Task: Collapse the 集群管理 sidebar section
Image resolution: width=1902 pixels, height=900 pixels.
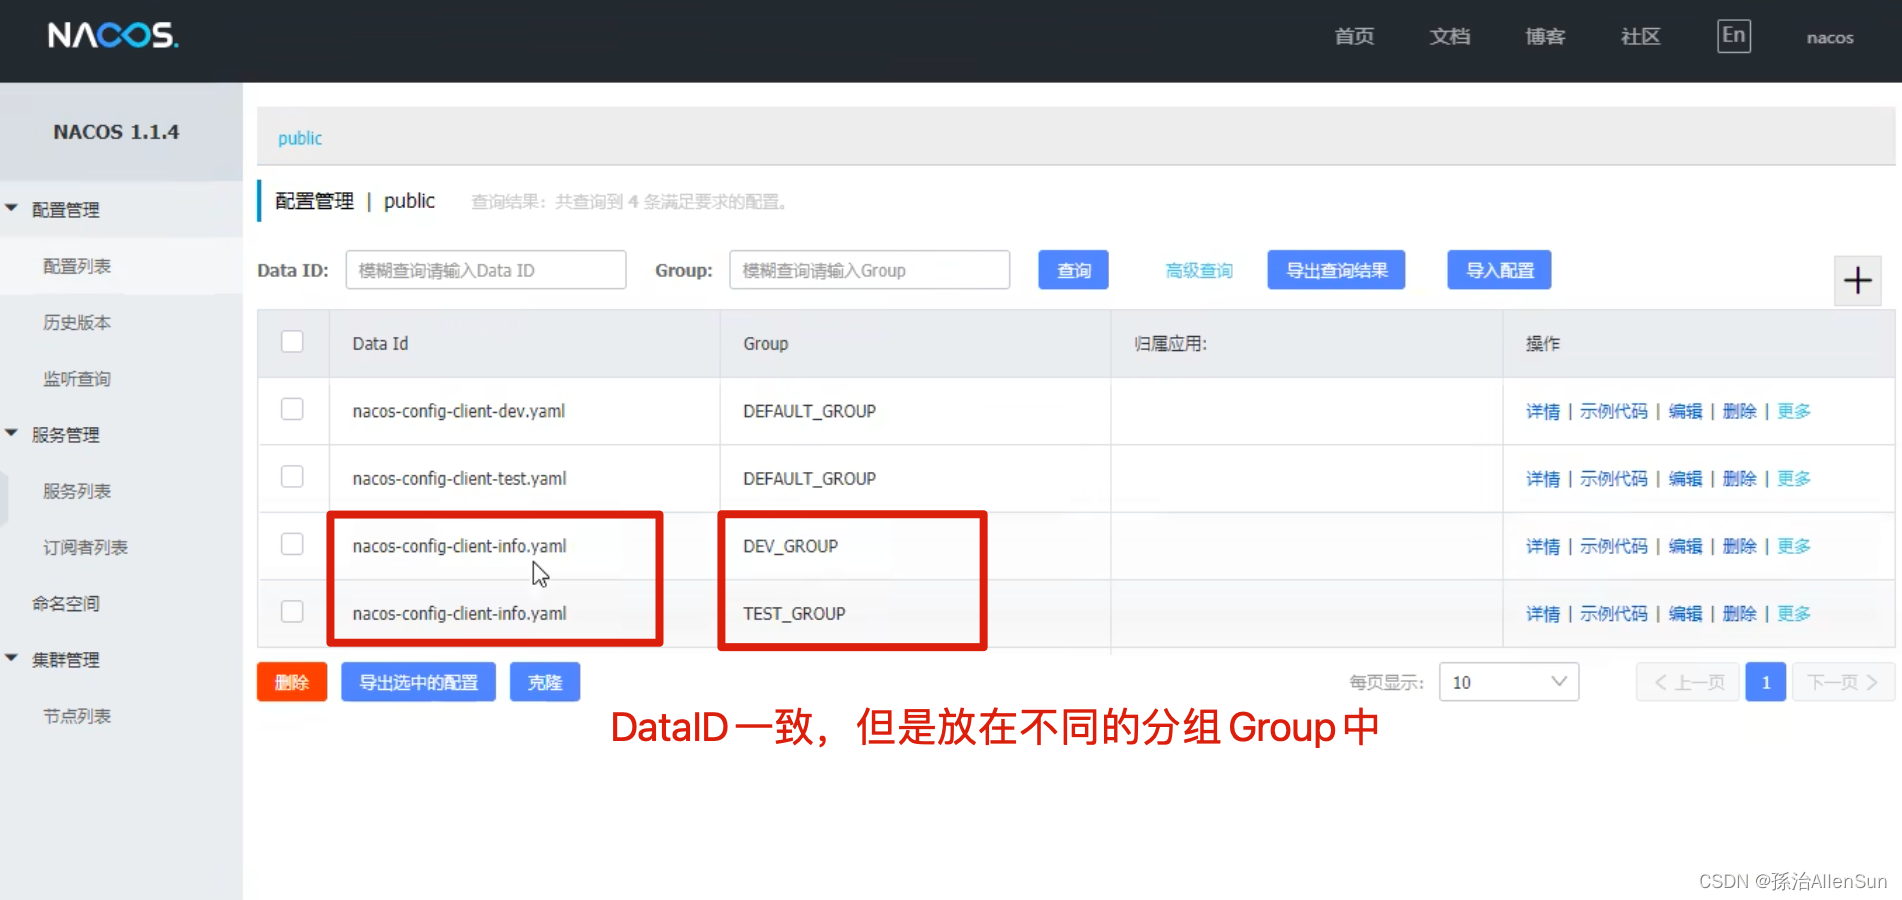Action: pos(12,659)
